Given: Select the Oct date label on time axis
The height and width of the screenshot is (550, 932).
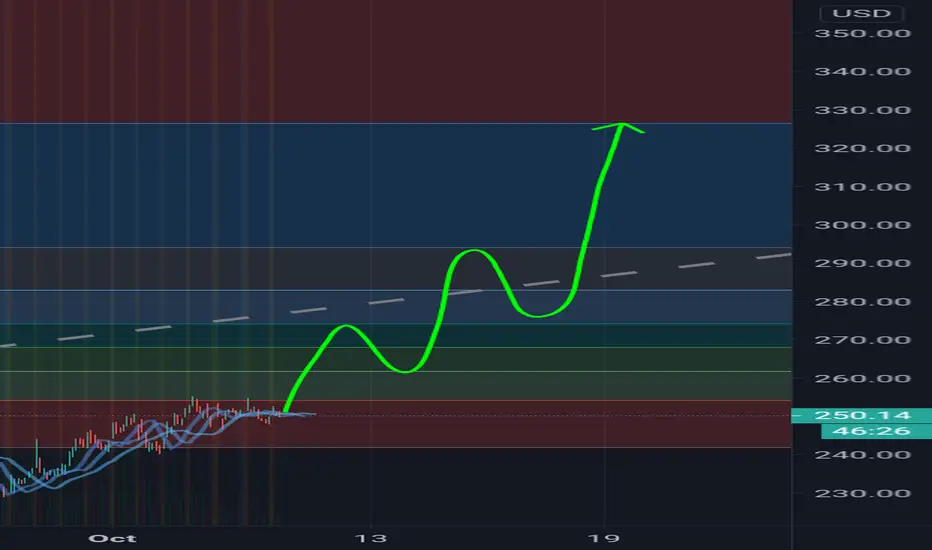Looking at the screenshot, I should pos(112,539).
